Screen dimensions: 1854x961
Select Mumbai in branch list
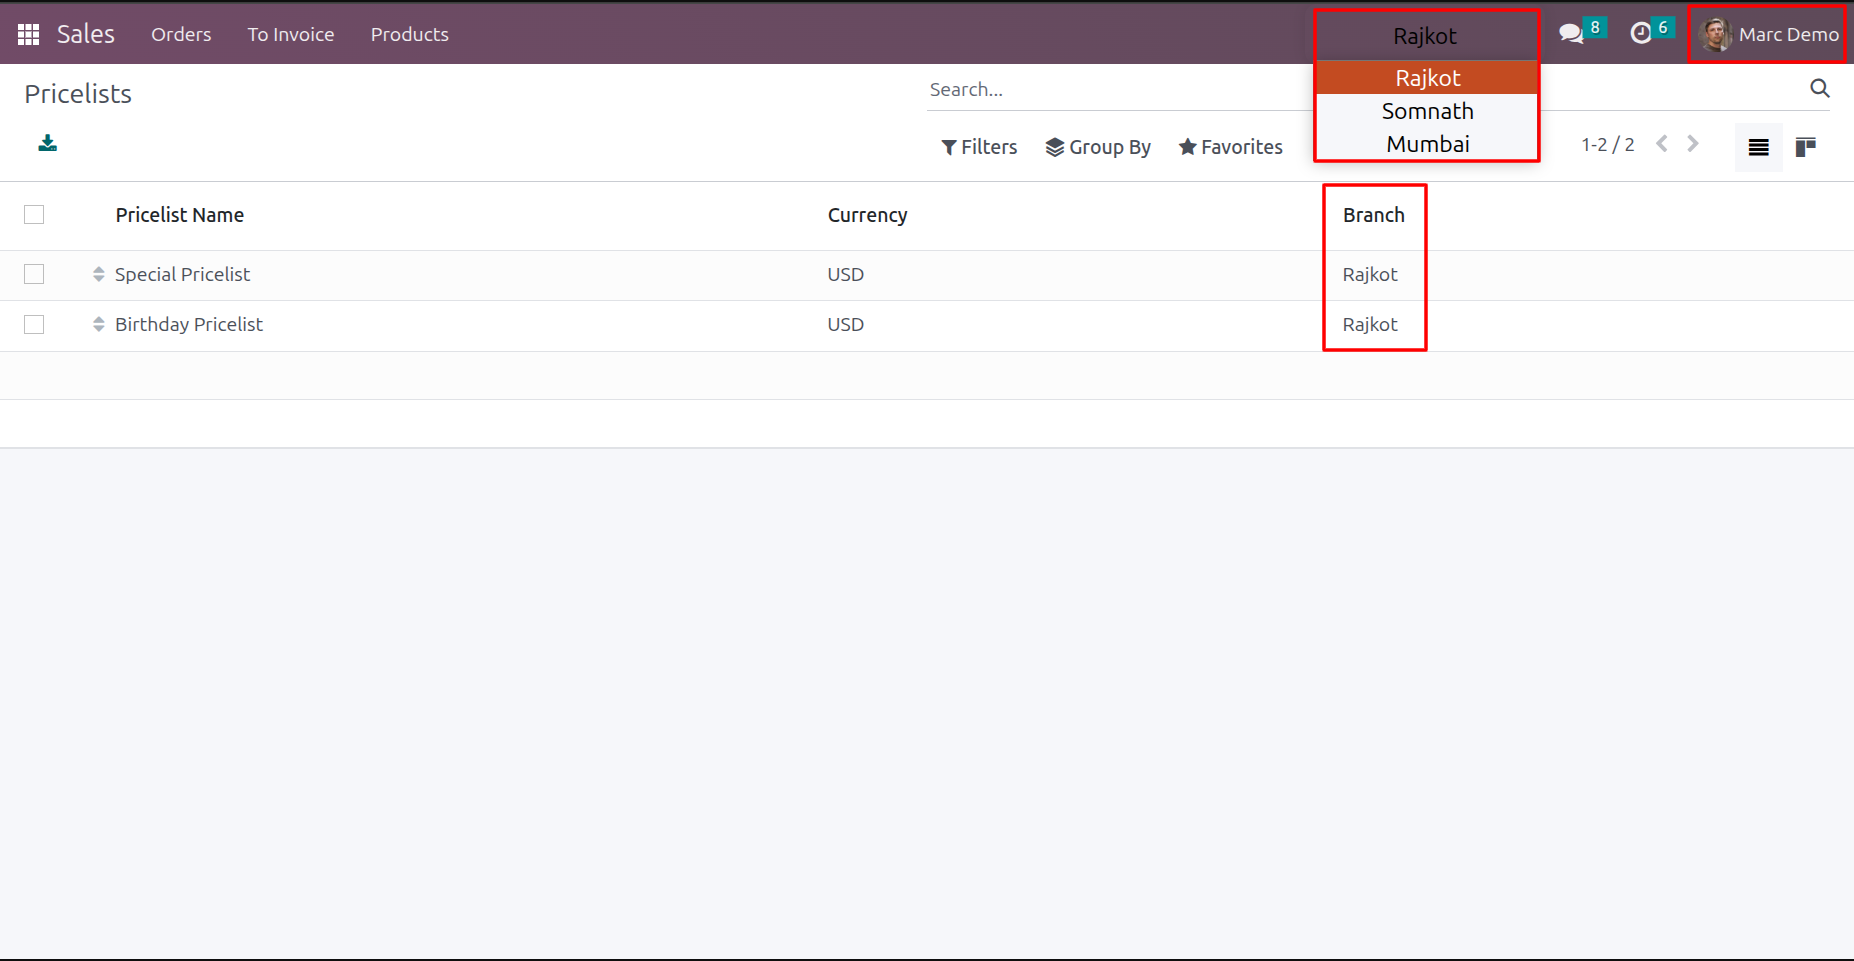click(x=1427, y=144)
